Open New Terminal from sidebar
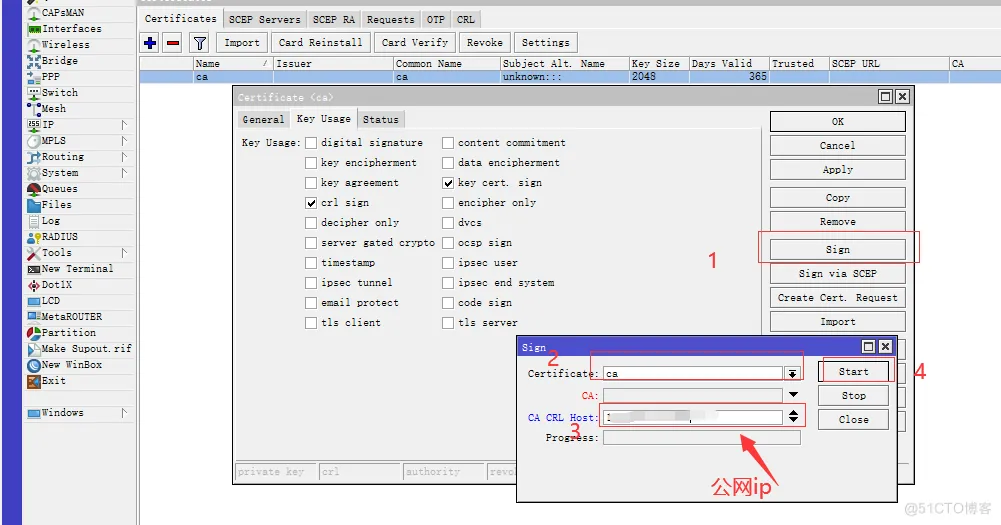 (76, 269)
